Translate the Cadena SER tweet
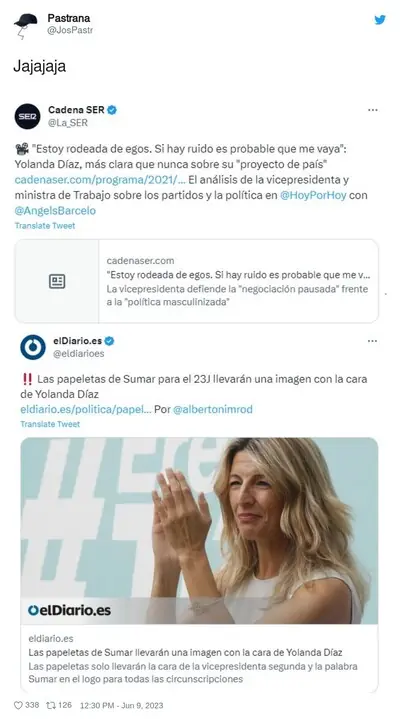400x719 pixels. 45,226
